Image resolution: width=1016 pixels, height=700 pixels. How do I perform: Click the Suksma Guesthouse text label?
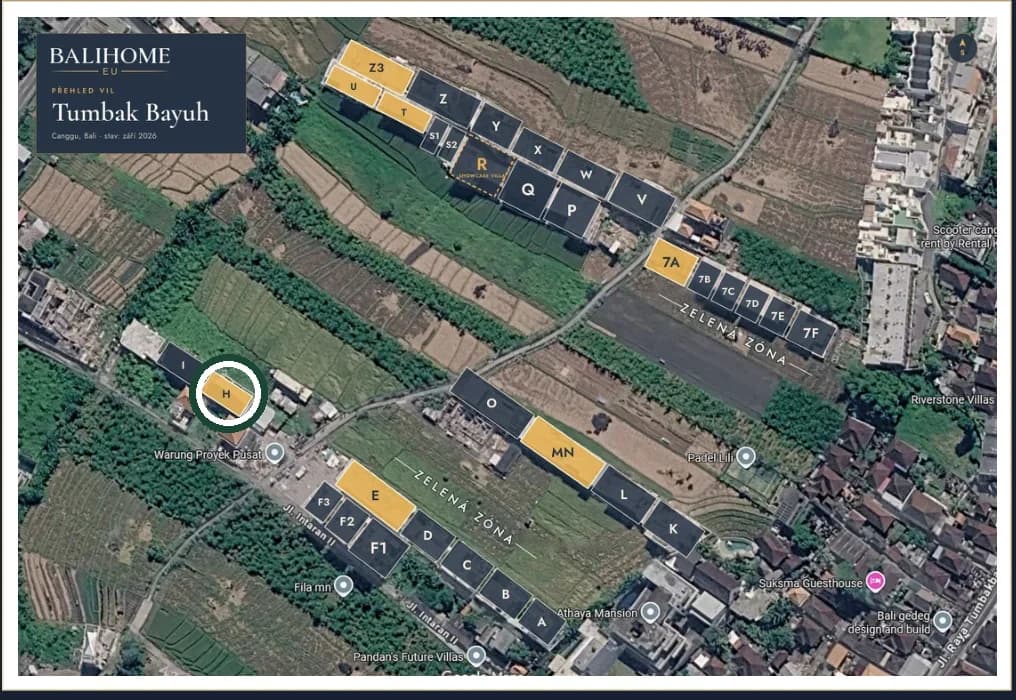[x=810, y=583]
